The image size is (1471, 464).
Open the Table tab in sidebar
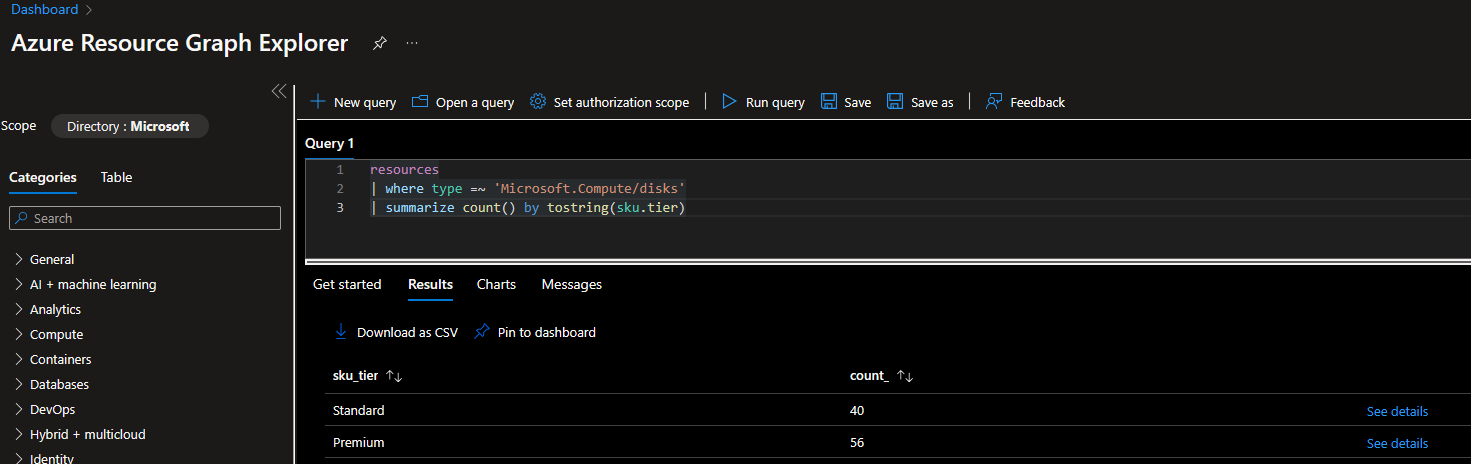[x=116, y=178]
